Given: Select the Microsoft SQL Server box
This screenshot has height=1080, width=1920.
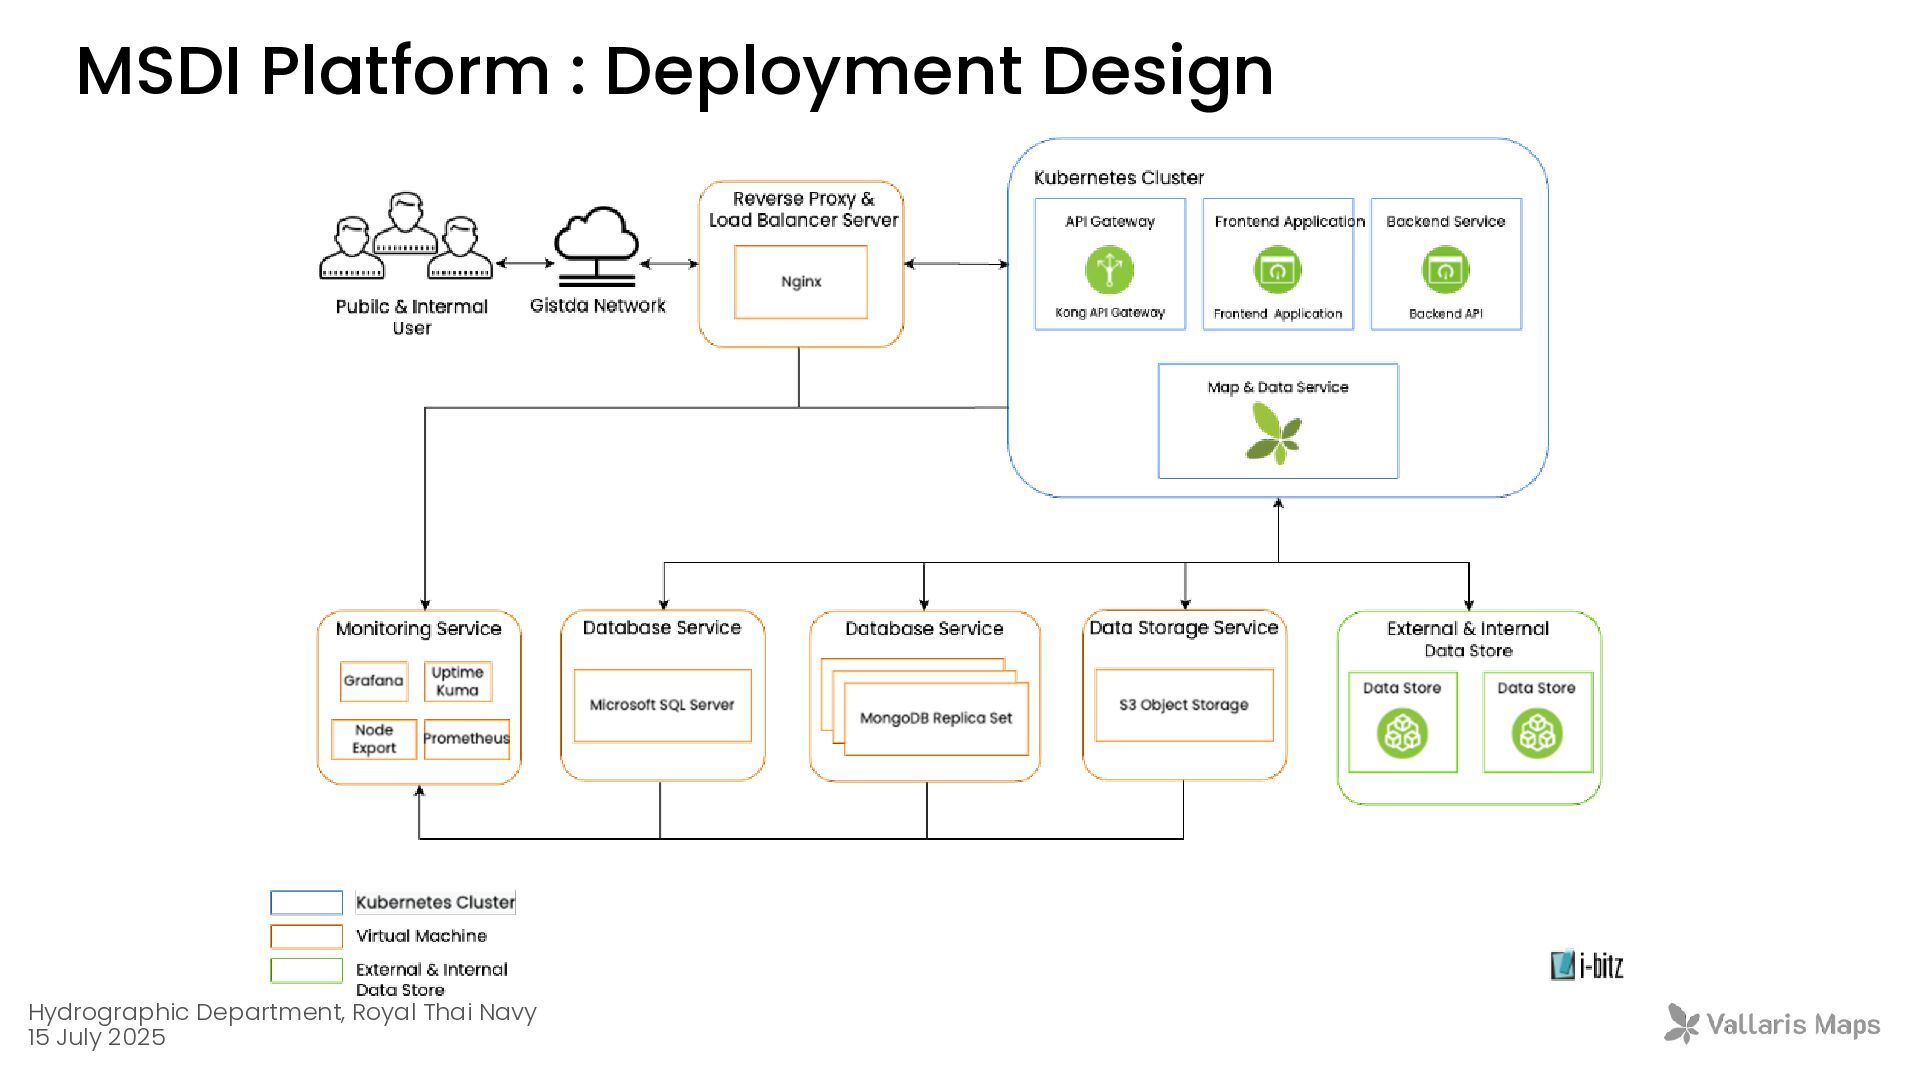Looking at the screenshot, I should click(662, 705).
